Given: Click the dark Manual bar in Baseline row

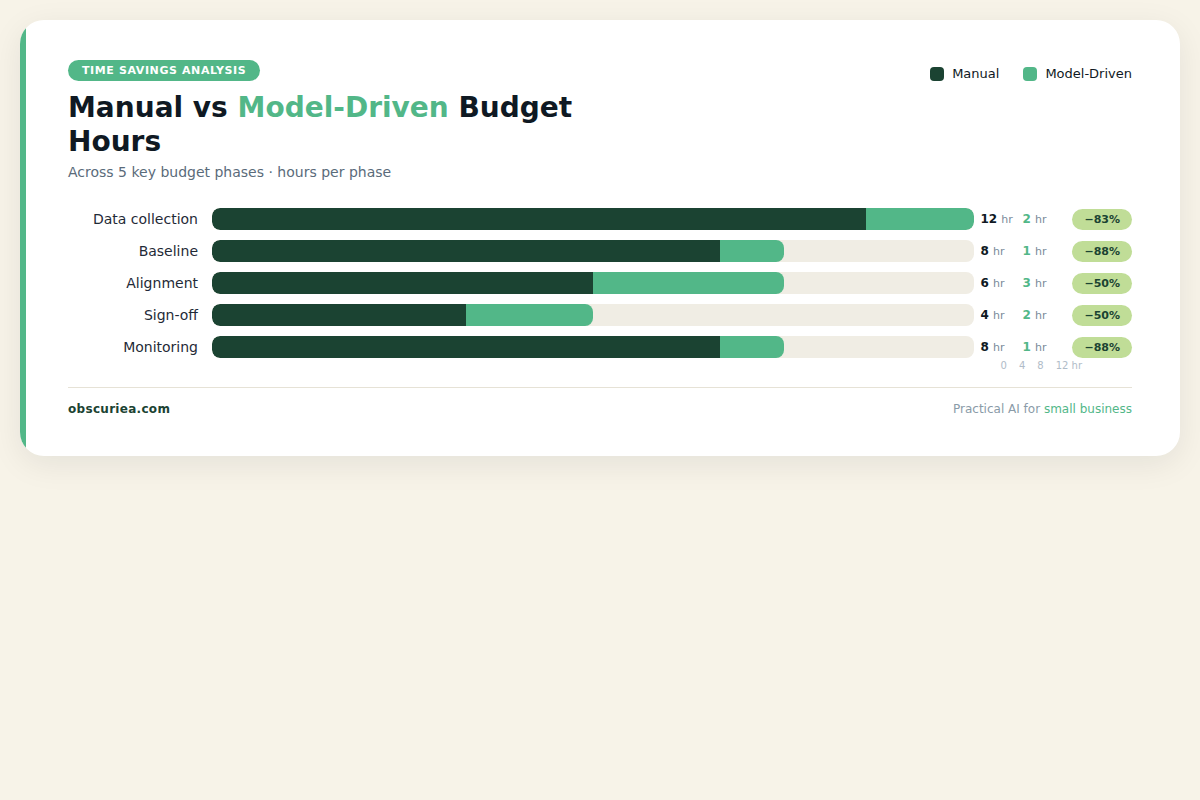Looking at the screenshot, I should point(466,251).
